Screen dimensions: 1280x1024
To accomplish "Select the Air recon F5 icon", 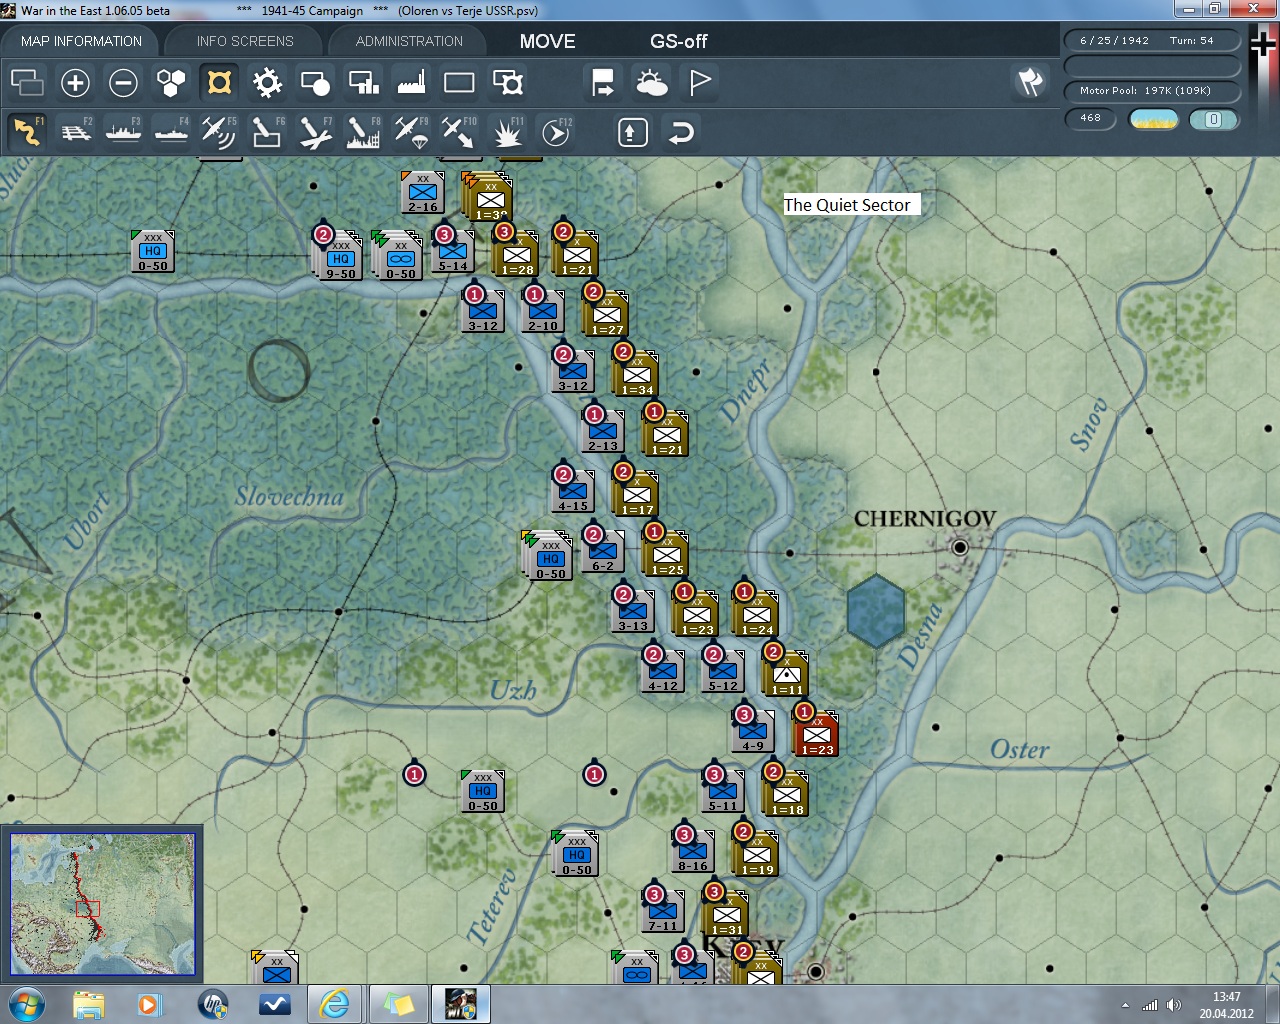I will tap(219, 132).
